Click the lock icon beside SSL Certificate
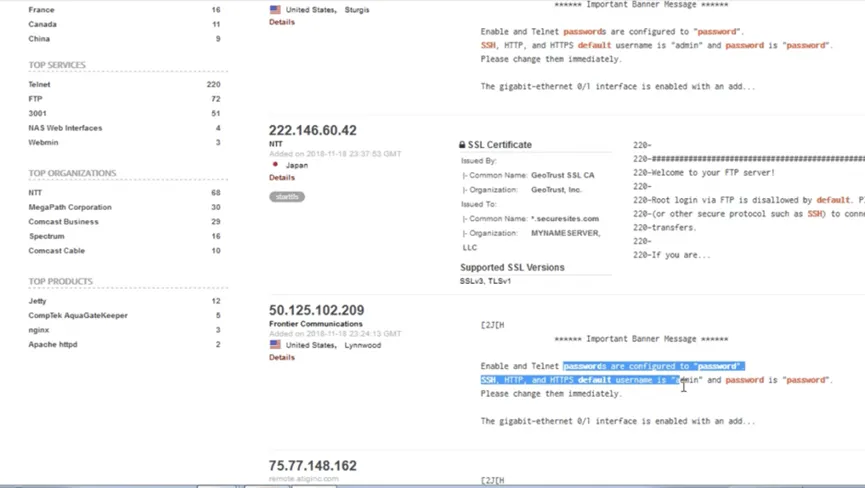This screenshot has height=488, width=865. [x=462, y=144]
